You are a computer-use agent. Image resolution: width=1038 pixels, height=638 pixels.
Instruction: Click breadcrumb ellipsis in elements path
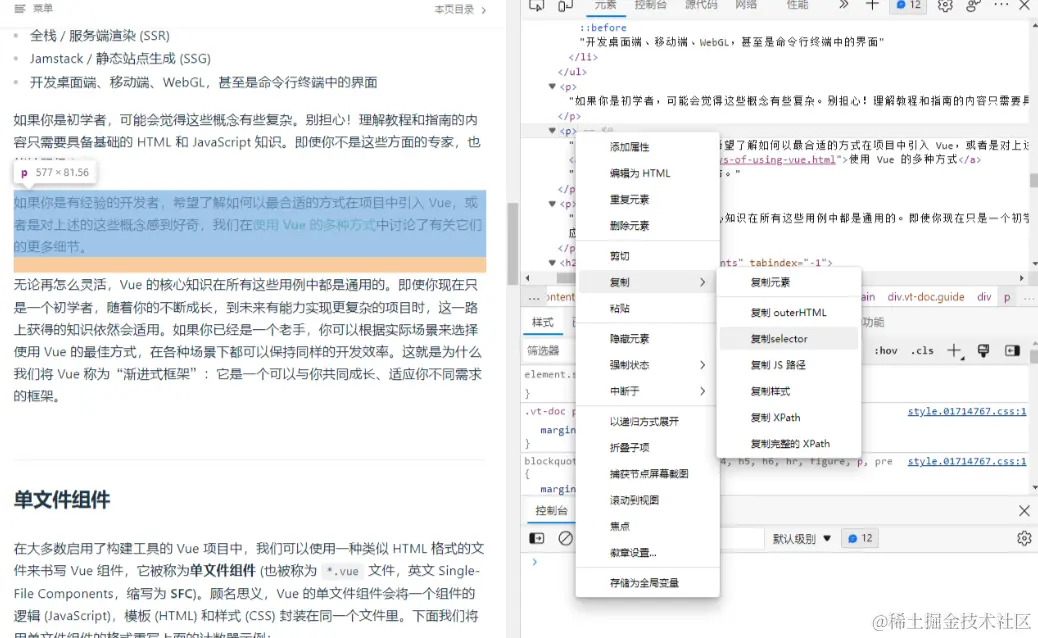tap(534, 297)
